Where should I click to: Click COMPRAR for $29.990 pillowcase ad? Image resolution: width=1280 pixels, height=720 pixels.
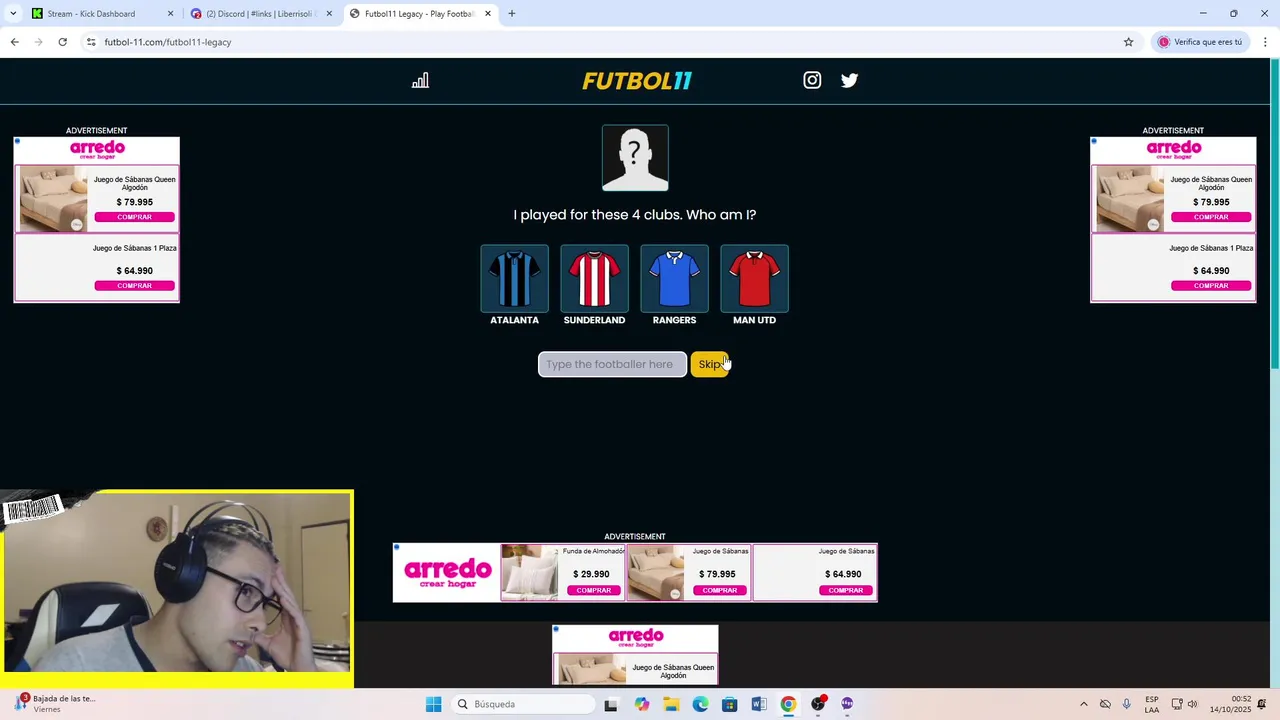pos(593,590)
